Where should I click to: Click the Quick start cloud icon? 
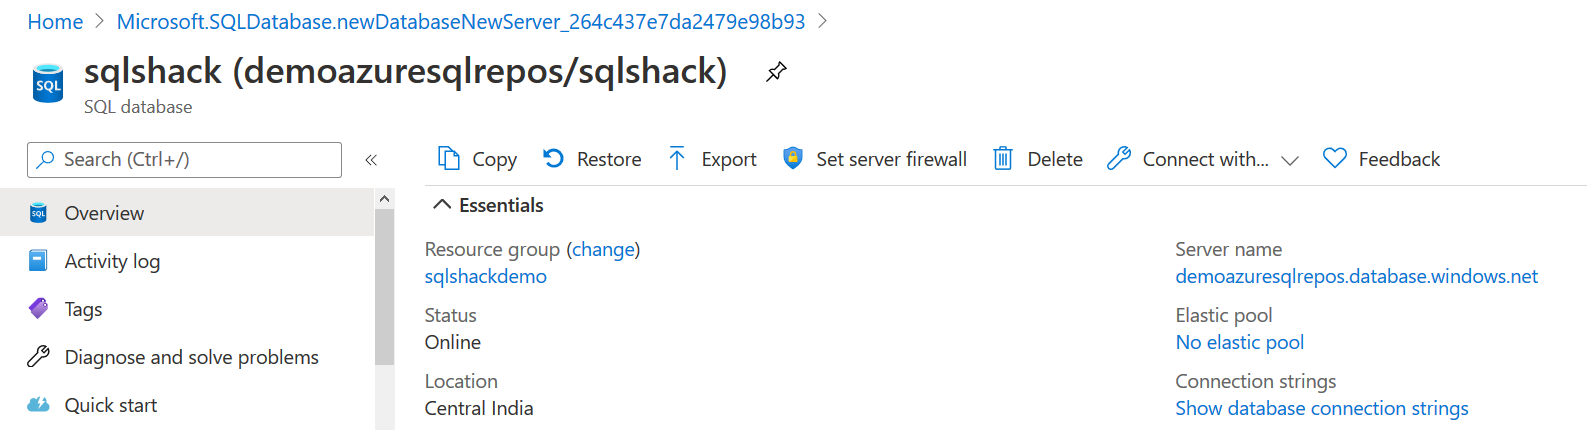(38, 405)
